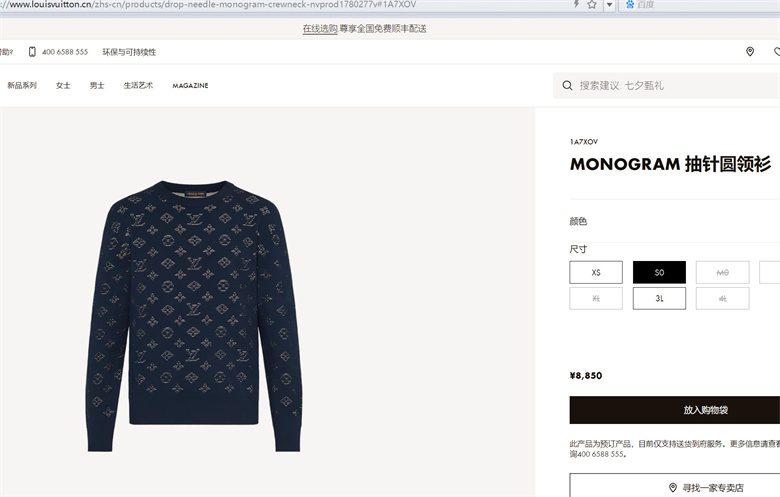Open the 女士 menu
Viewport: 780px width, 497px height.
point(63,86)
